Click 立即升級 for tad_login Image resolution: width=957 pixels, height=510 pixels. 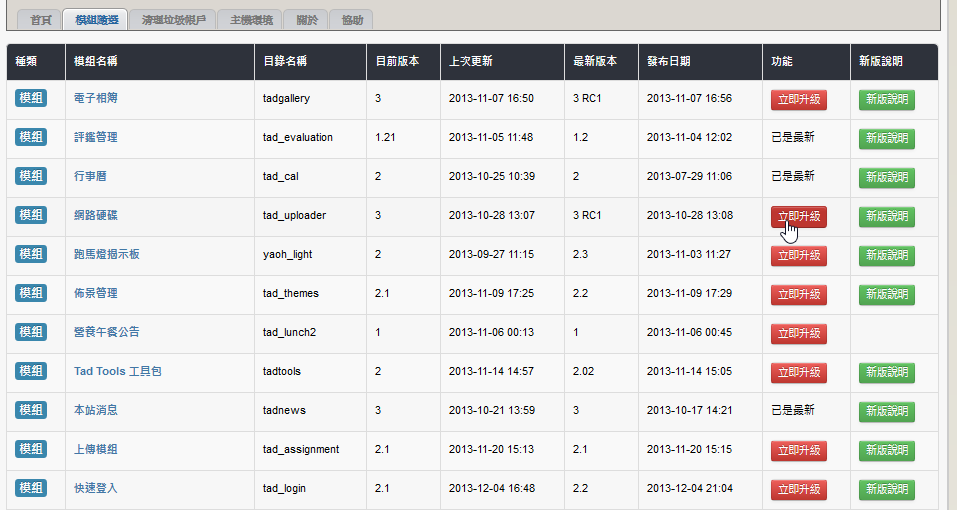coord(798,489)
